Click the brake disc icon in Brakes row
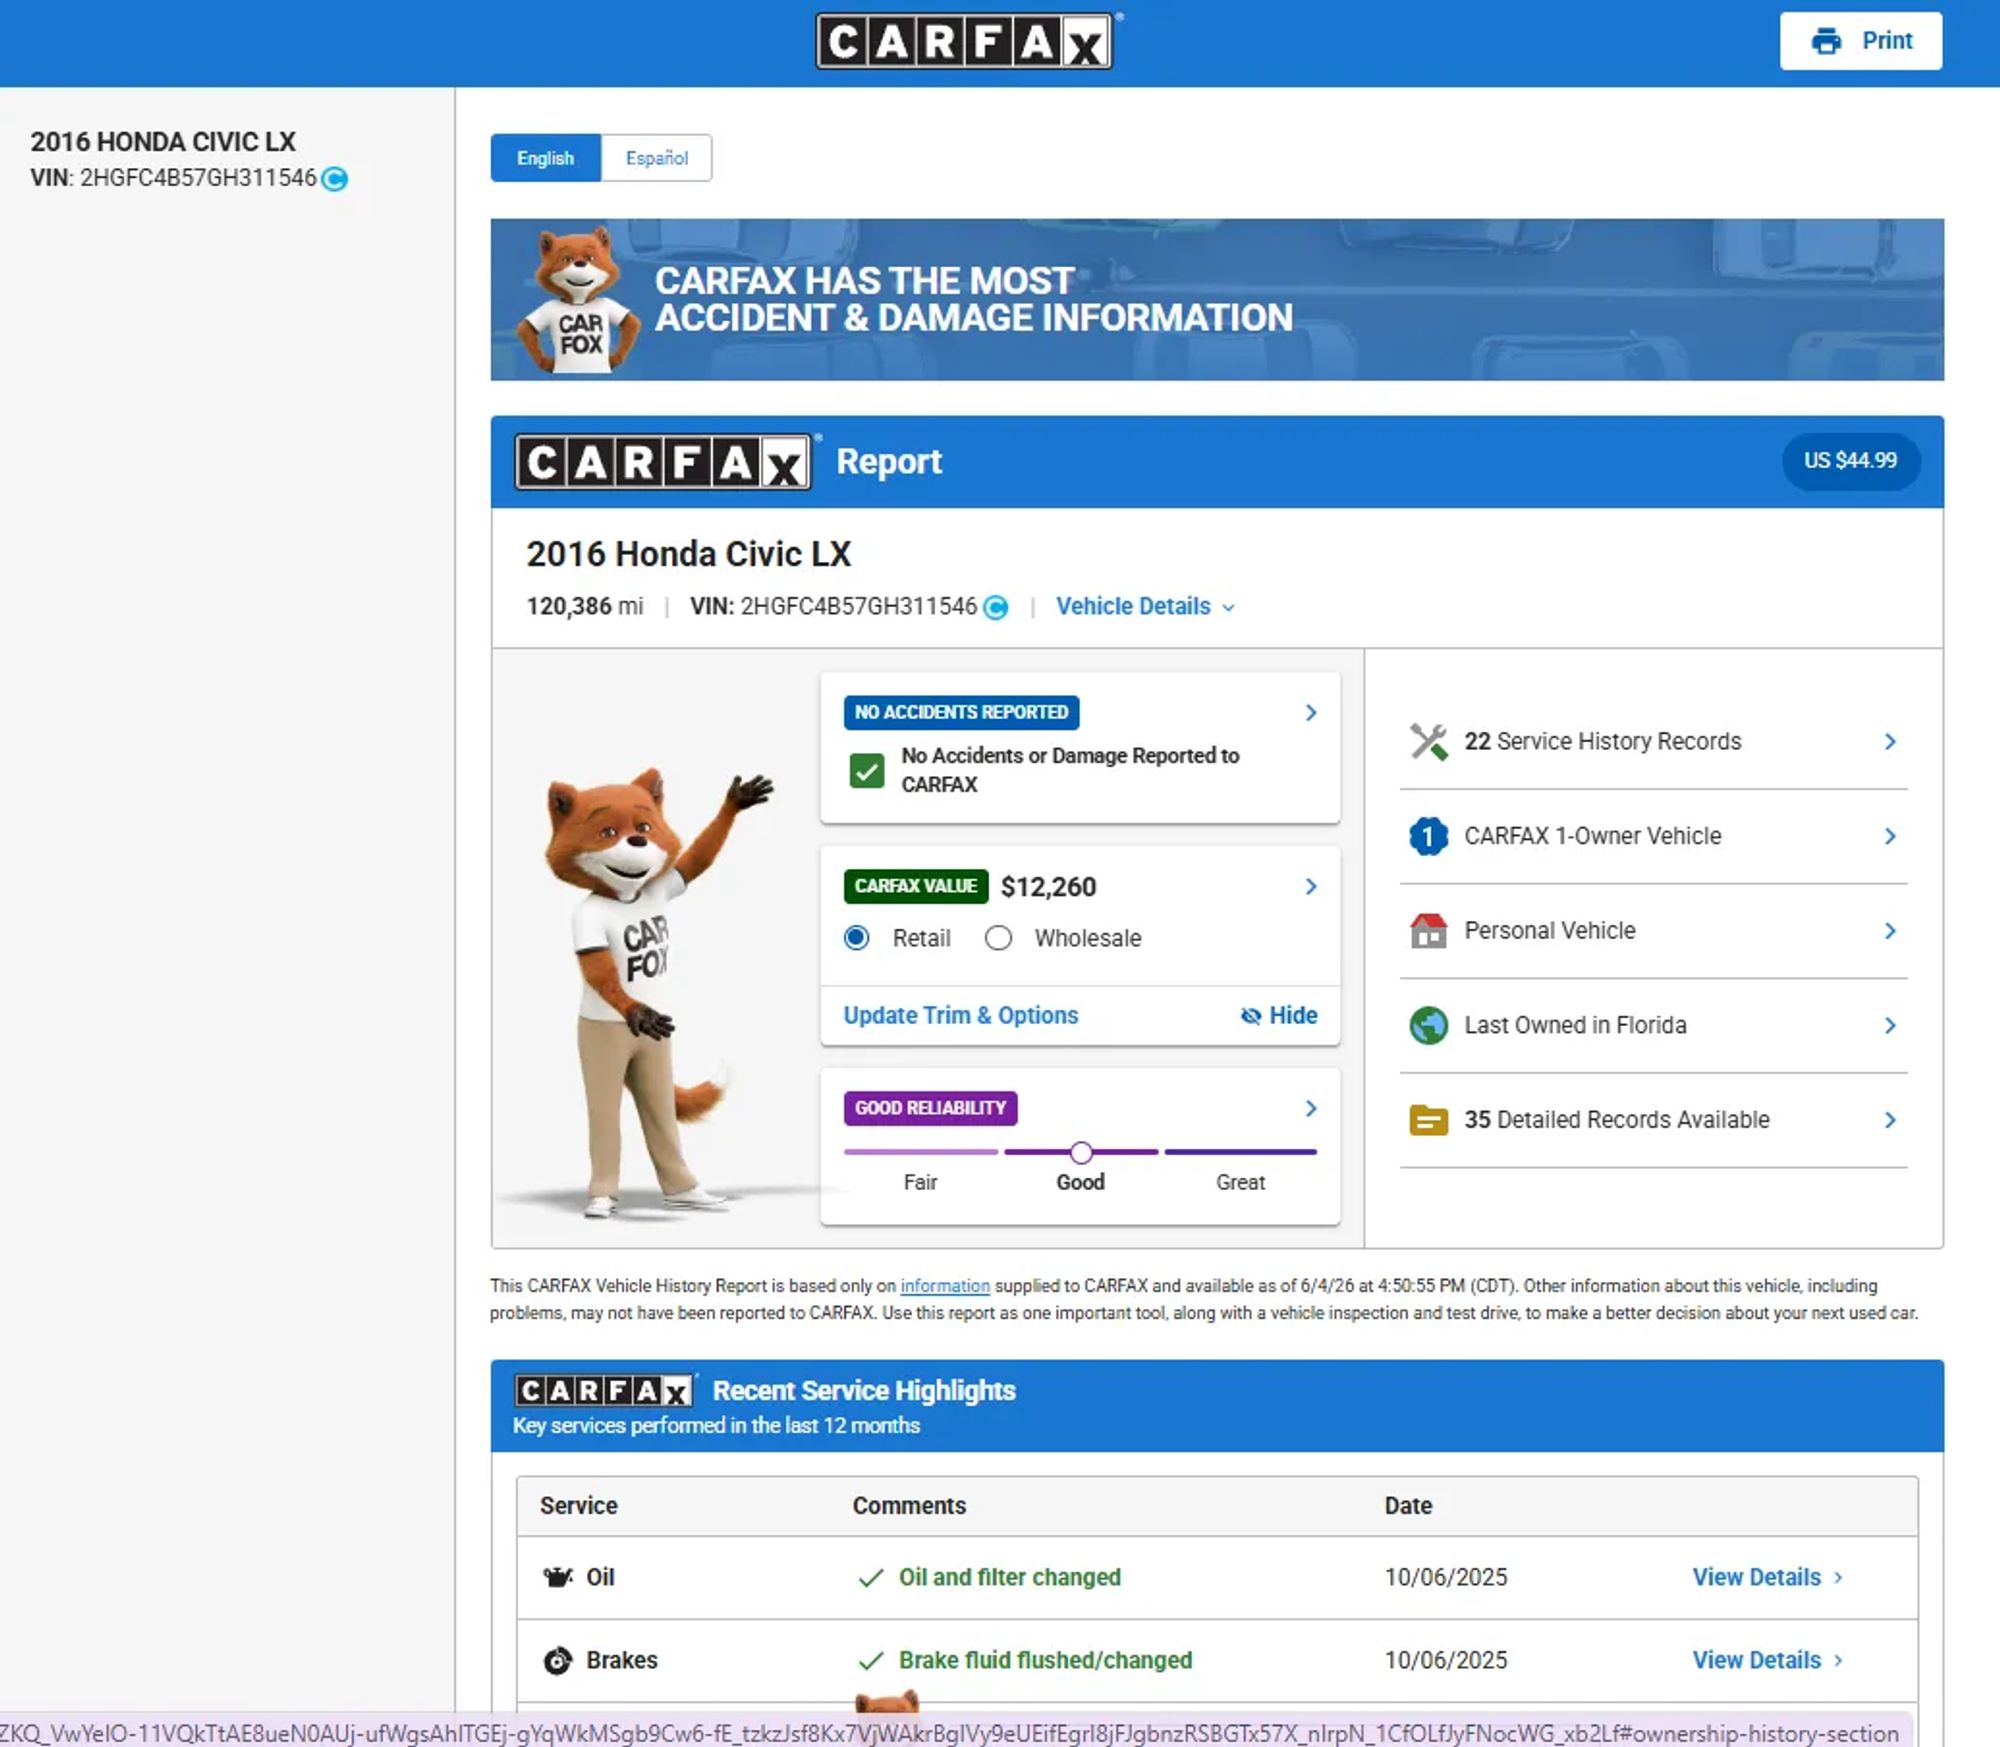 click(x=558, y=1660)
